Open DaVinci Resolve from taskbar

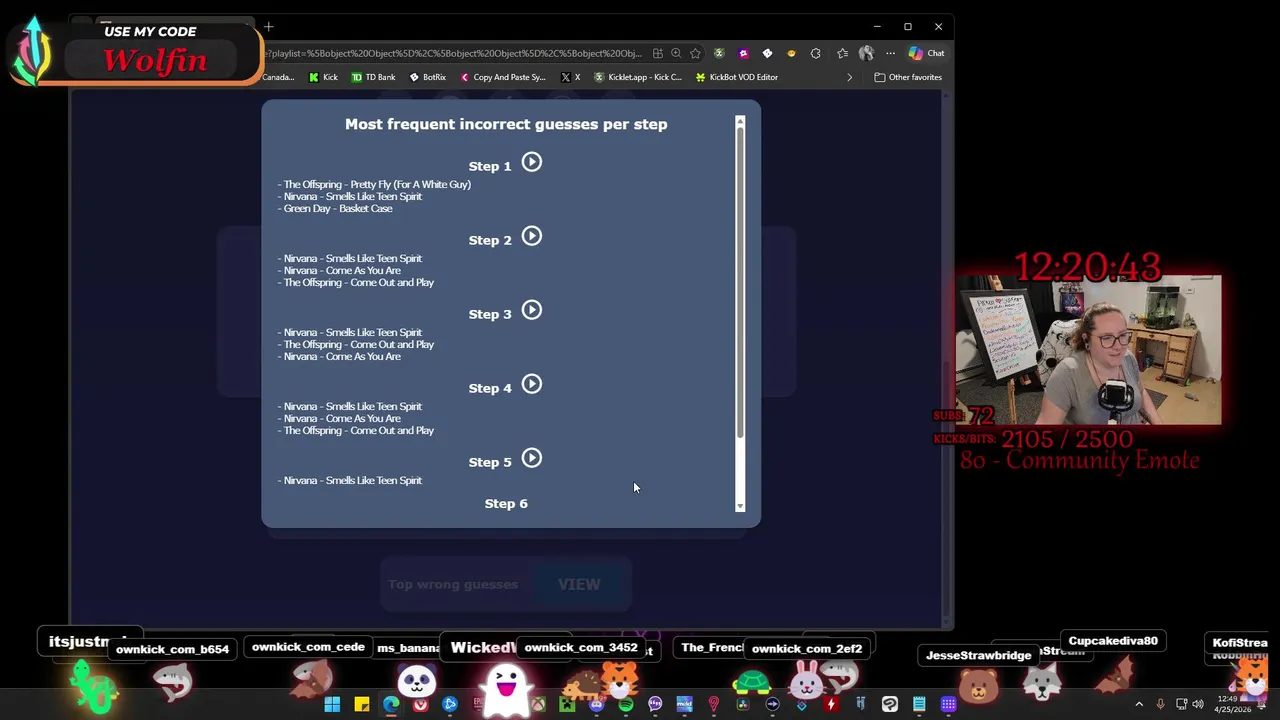pyautogui.click(x=742, y=705)
